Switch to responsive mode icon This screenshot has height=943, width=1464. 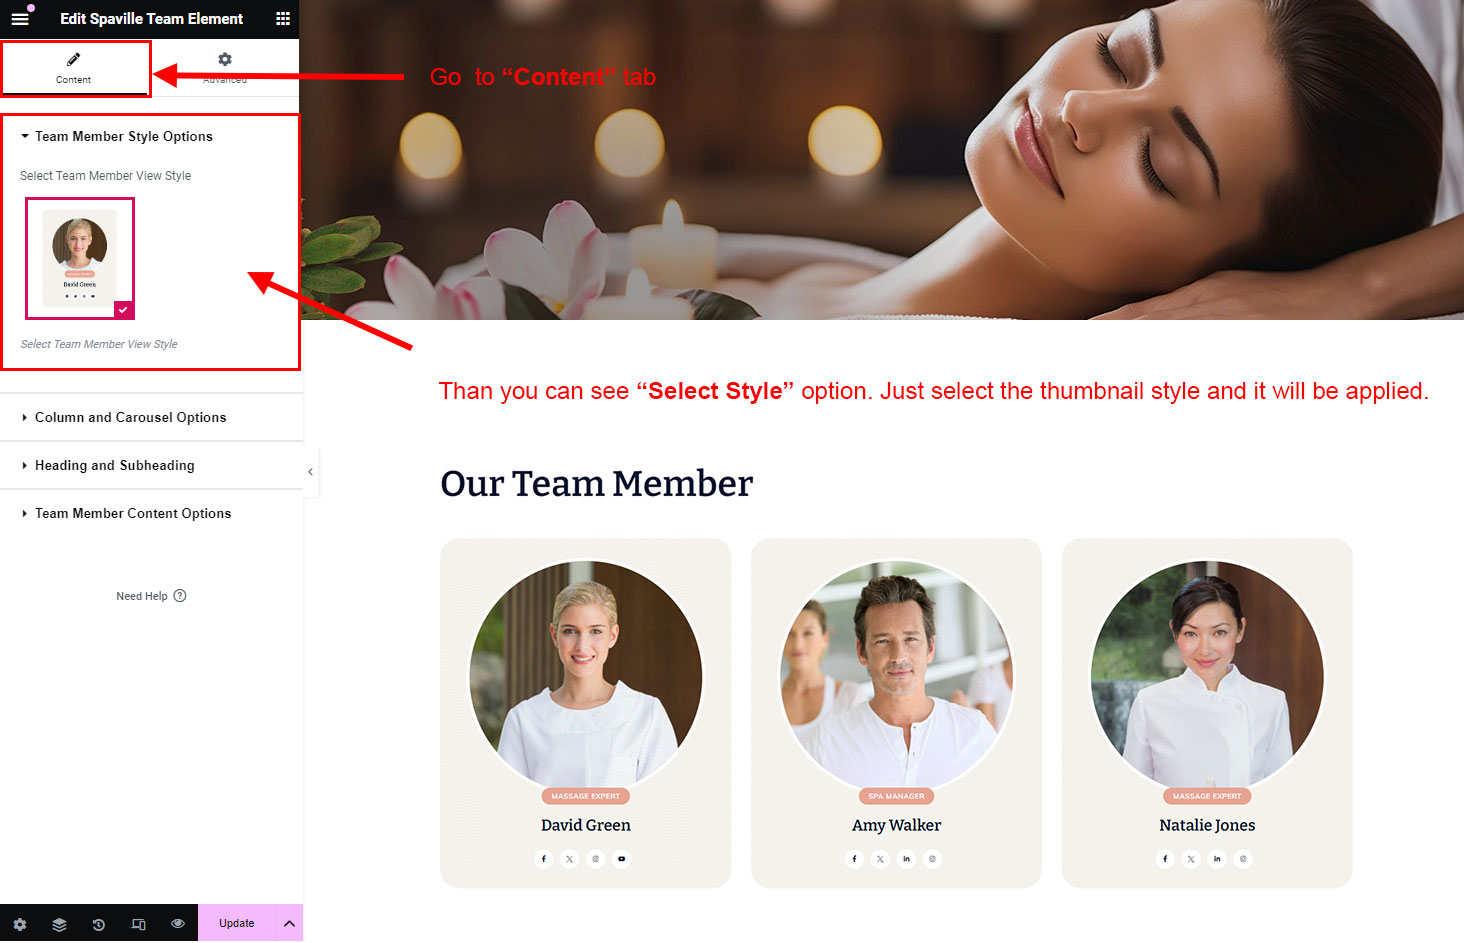click(x=139, y=925)
